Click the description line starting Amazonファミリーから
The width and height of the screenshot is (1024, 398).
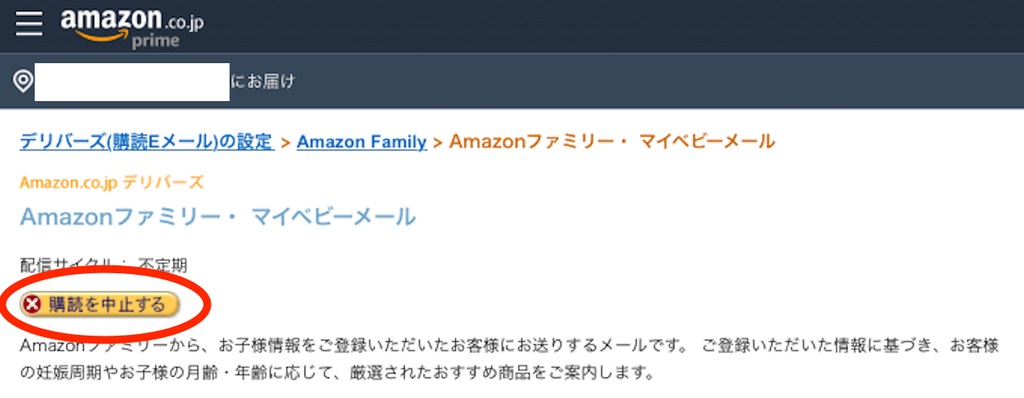[x=510, y=345]
